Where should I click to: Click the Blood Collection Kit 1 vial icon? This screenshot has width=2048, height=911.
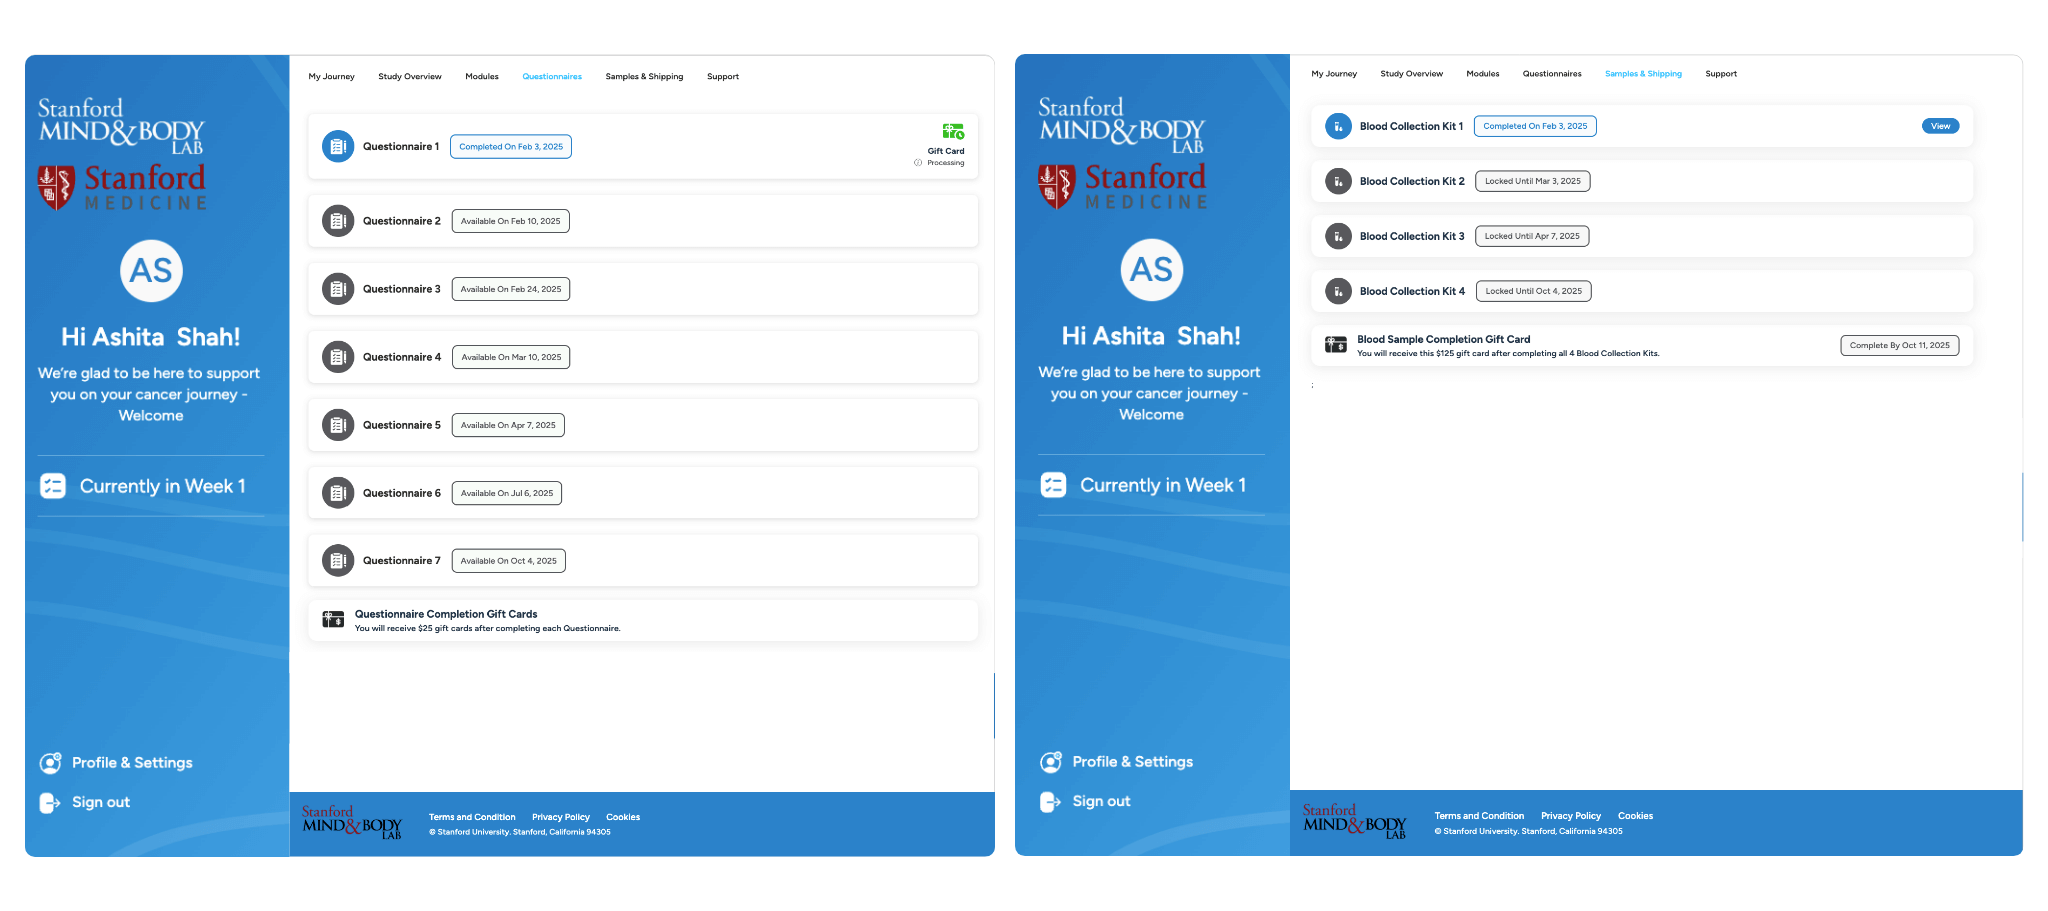(1337, 126)
